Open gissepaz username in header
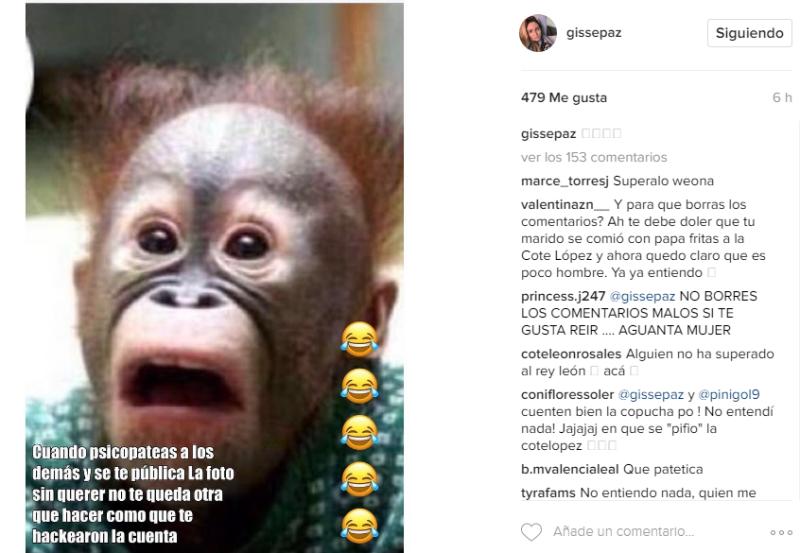The image size is (800, 553). 594,33
